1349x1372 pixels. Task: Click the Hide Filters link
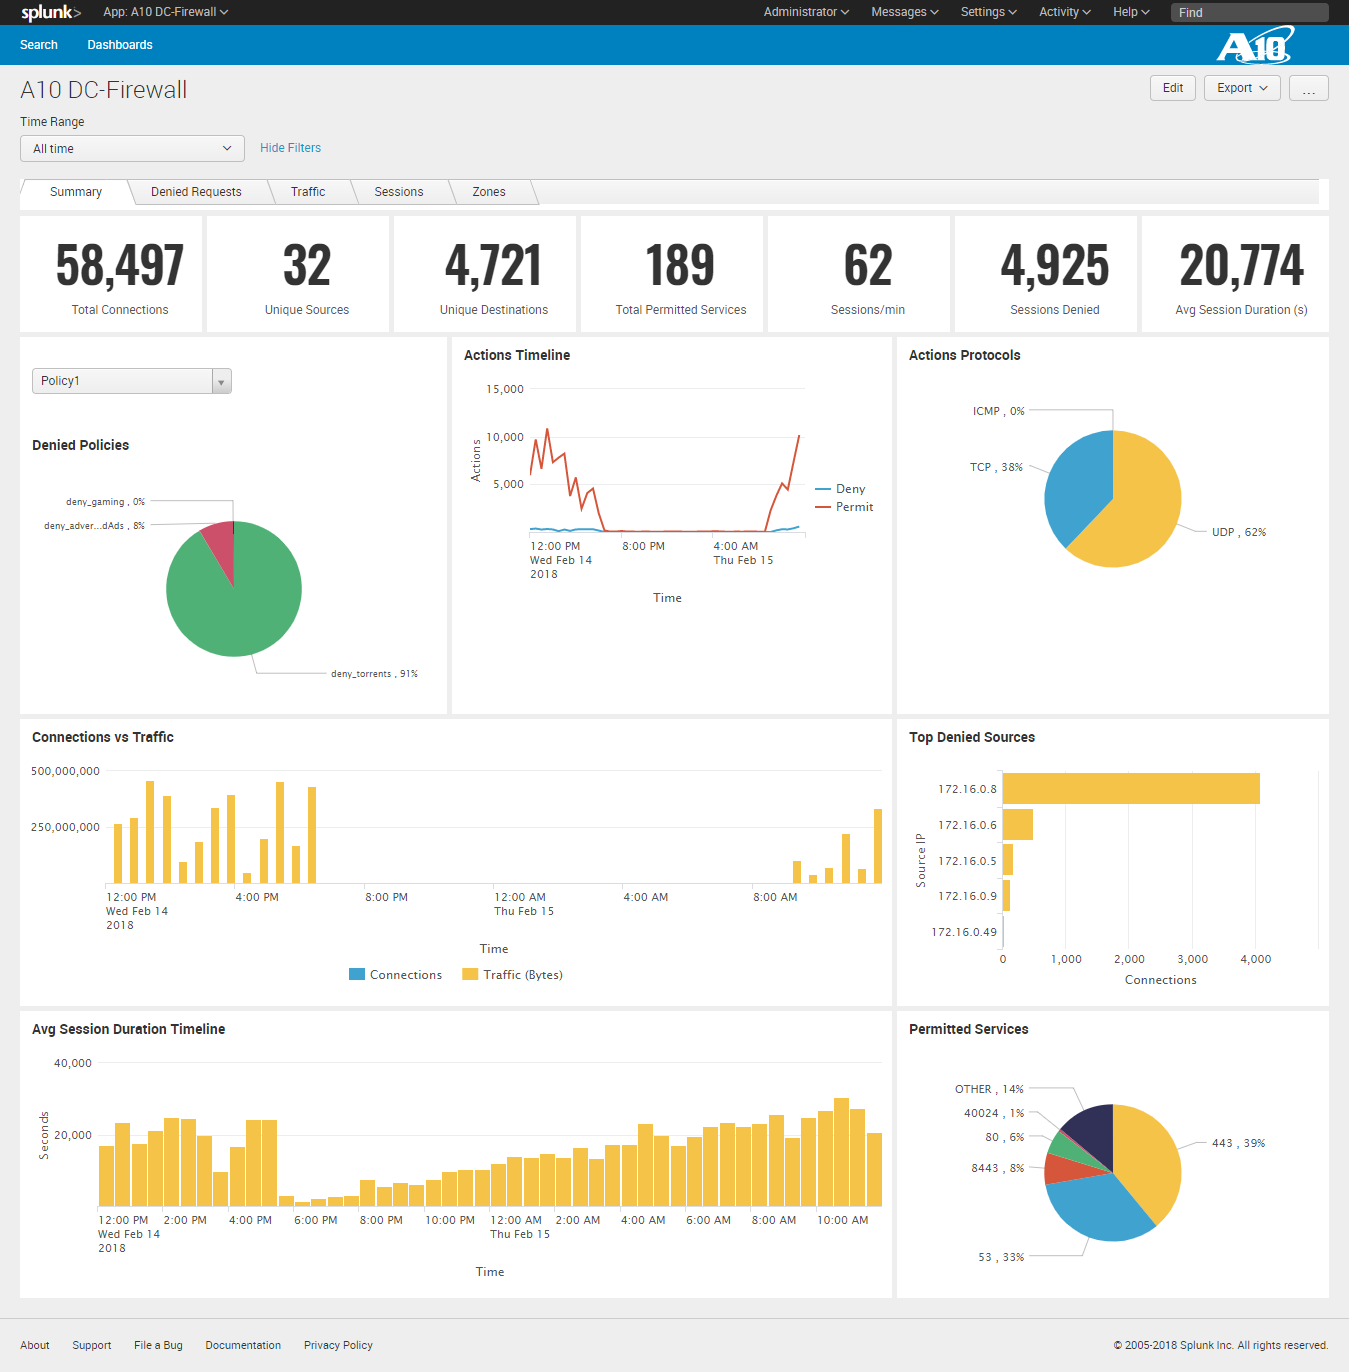click(291, 148)
